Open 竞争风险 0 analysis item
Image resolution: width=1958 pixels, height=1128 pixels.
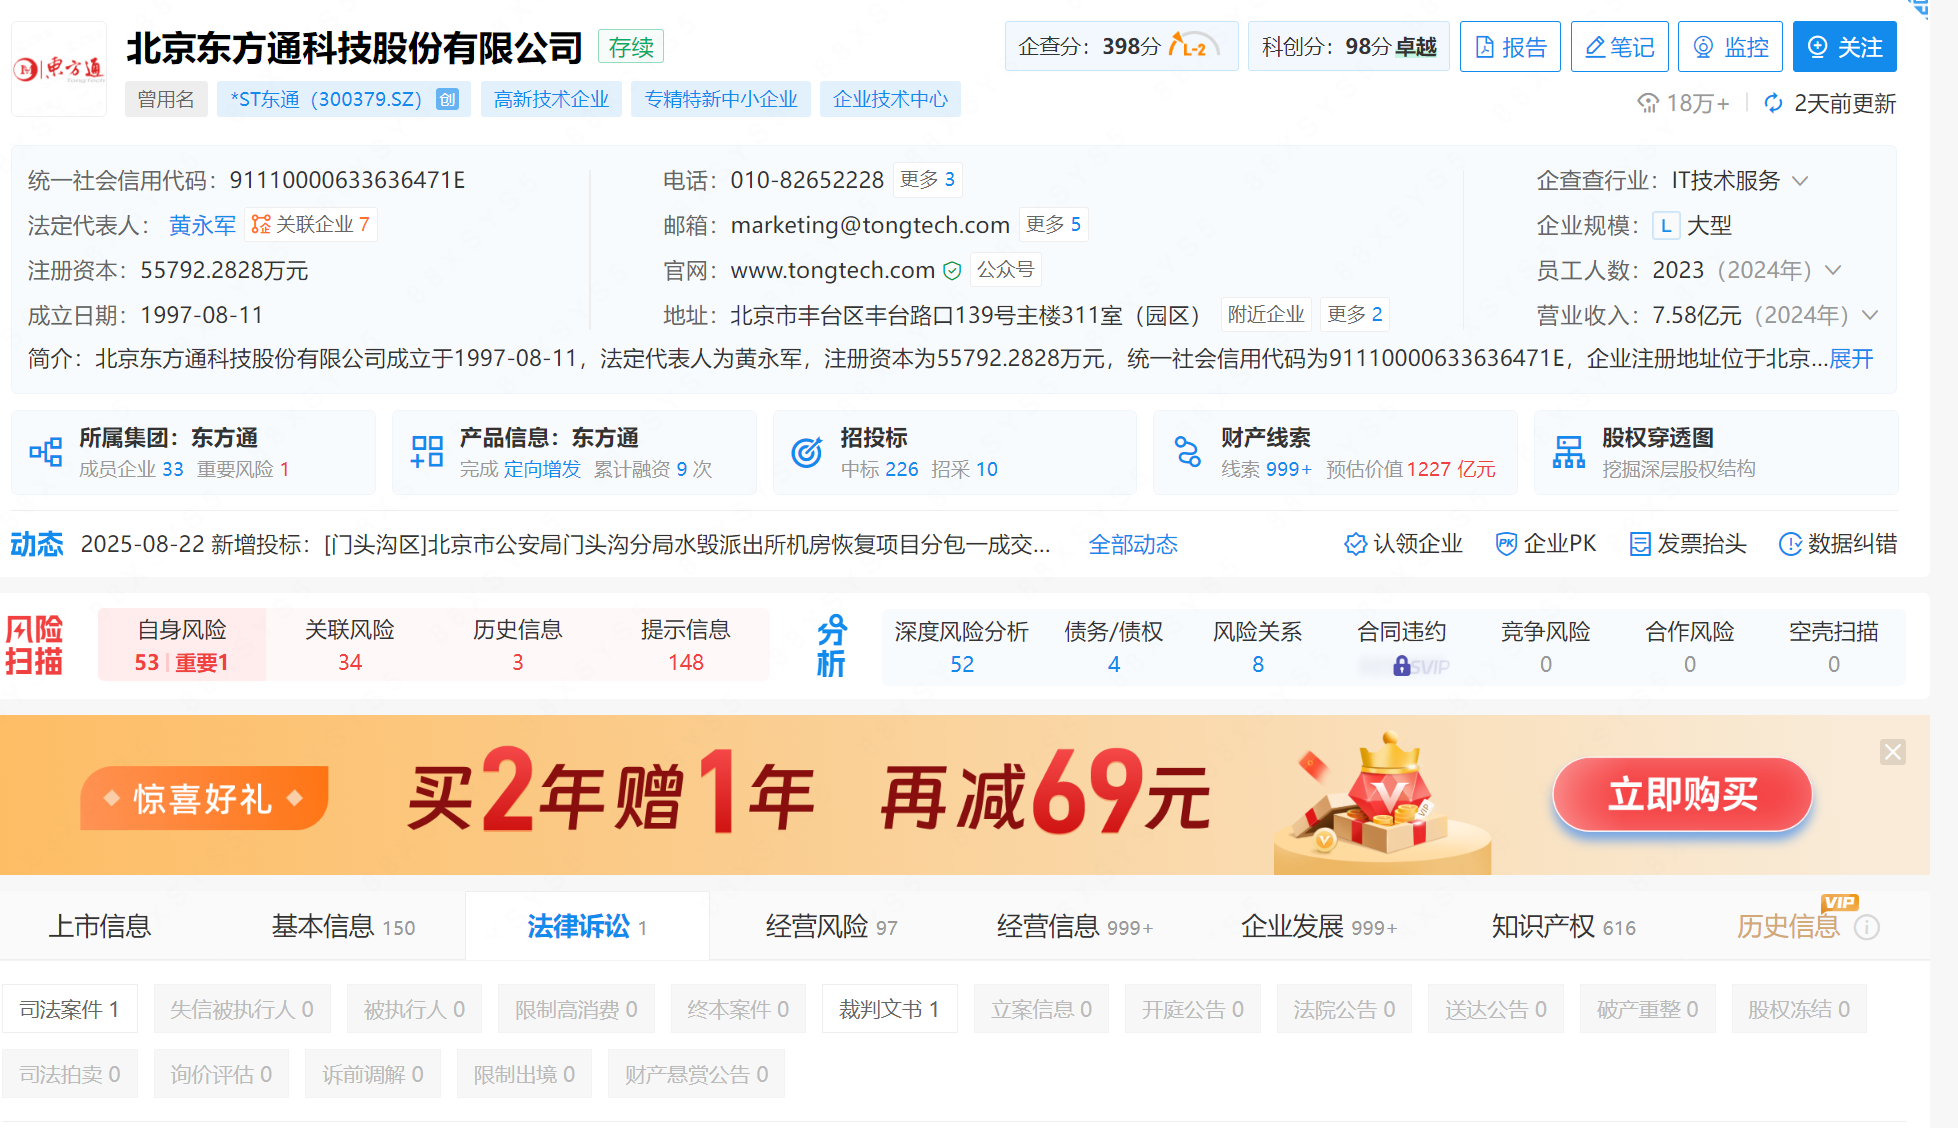pos(1546,647)
